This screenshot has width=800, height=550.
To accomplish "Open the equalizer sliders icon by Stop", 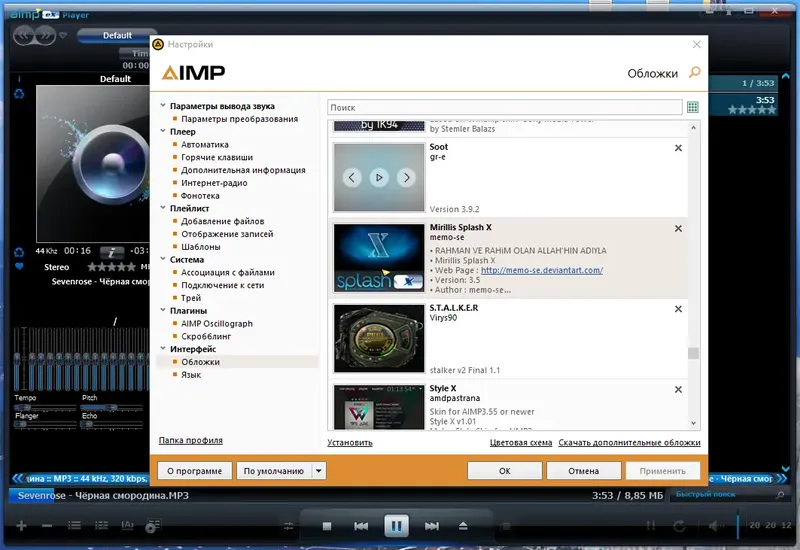I will pos(289,526).
